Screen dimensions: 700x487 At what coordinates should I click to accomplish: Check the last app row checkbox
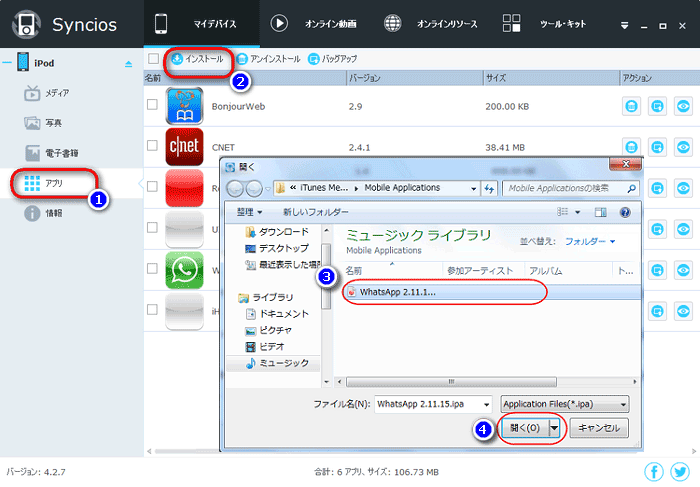pyautogui.click(x=152, y=309)
